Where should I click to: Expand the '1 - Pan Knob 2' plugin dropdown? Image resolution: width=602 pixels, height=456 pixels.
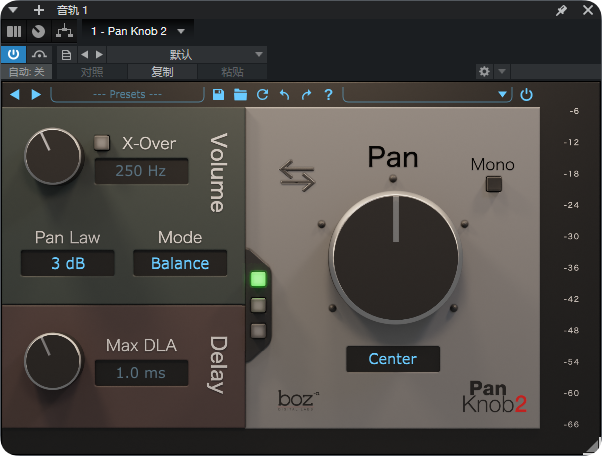point(181,31)
